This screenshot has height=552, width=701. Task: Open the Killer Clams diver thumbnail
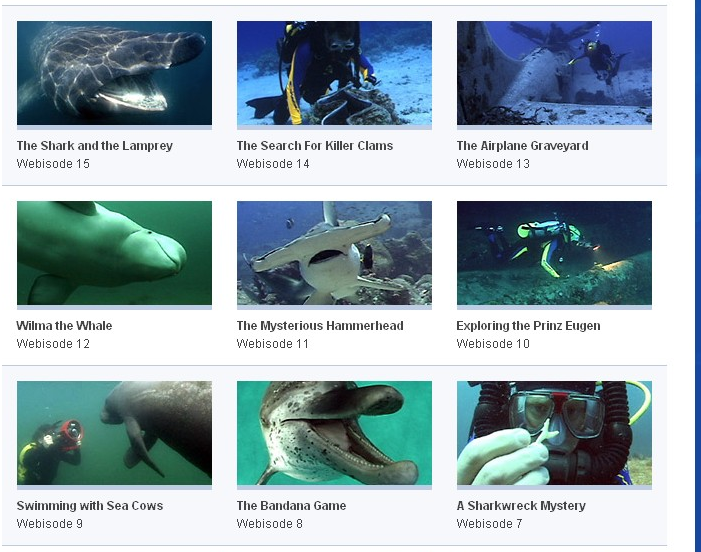tap(334, 73)
